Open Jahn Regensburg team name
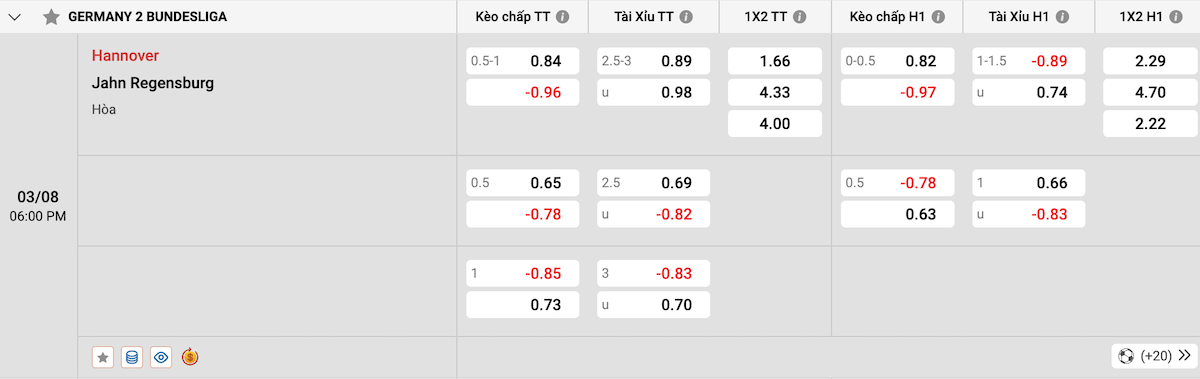The width and height of the screenshot is (1200, 379). tap(153, 83)
